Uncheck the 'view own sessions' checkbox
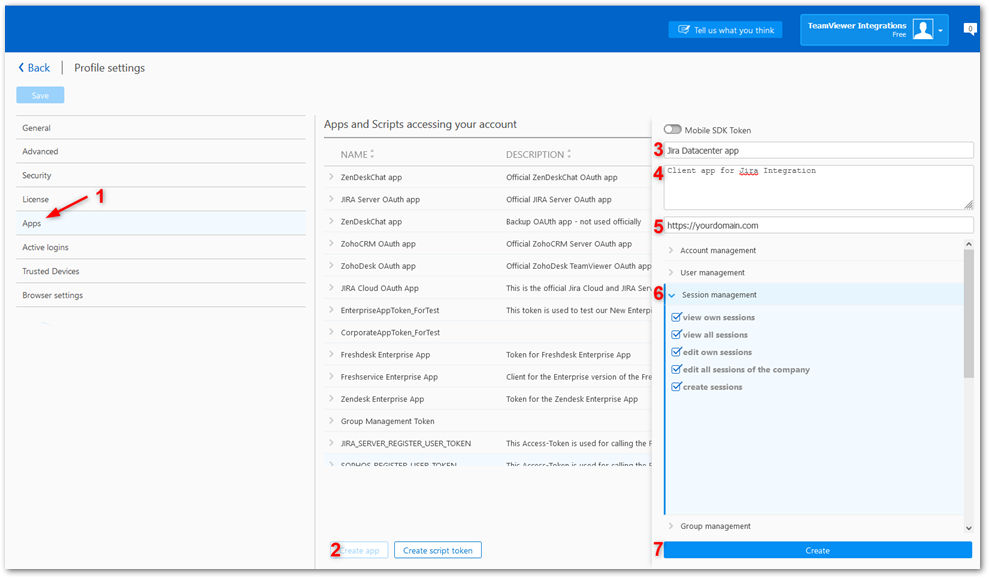 [x=676, y=317]
